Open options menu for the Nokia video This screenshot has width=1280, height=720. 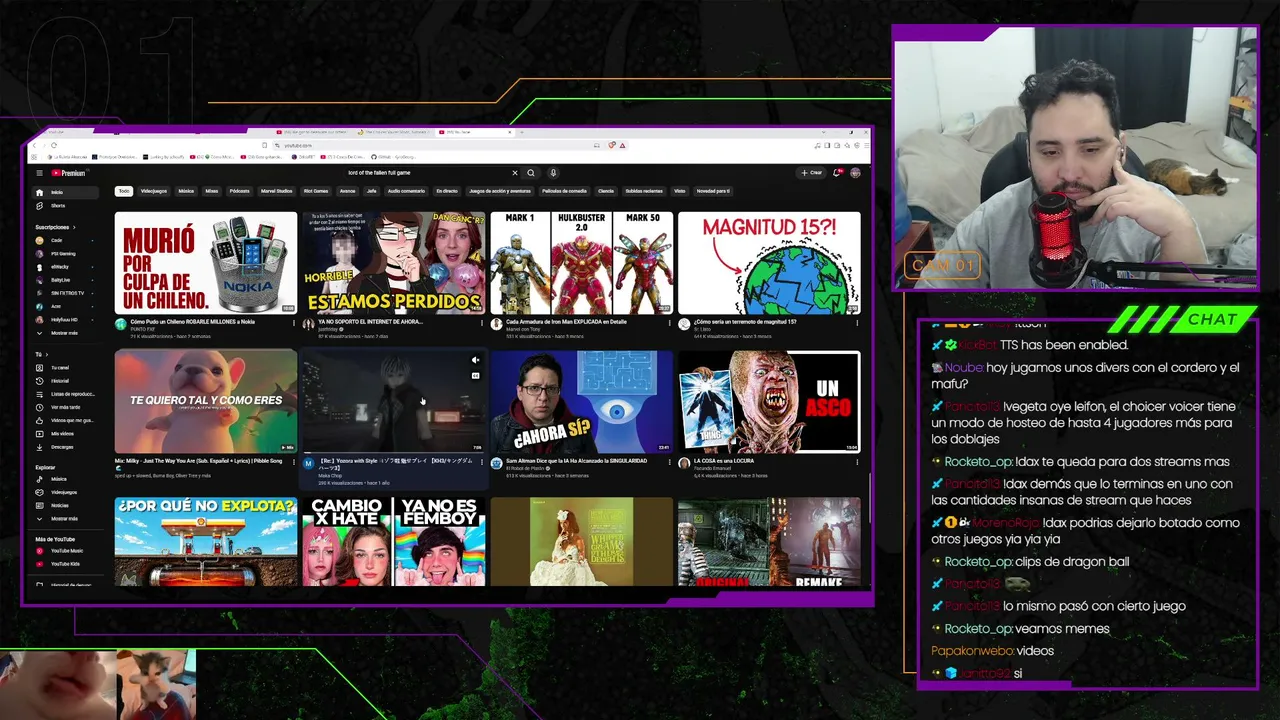click(294, 323)
